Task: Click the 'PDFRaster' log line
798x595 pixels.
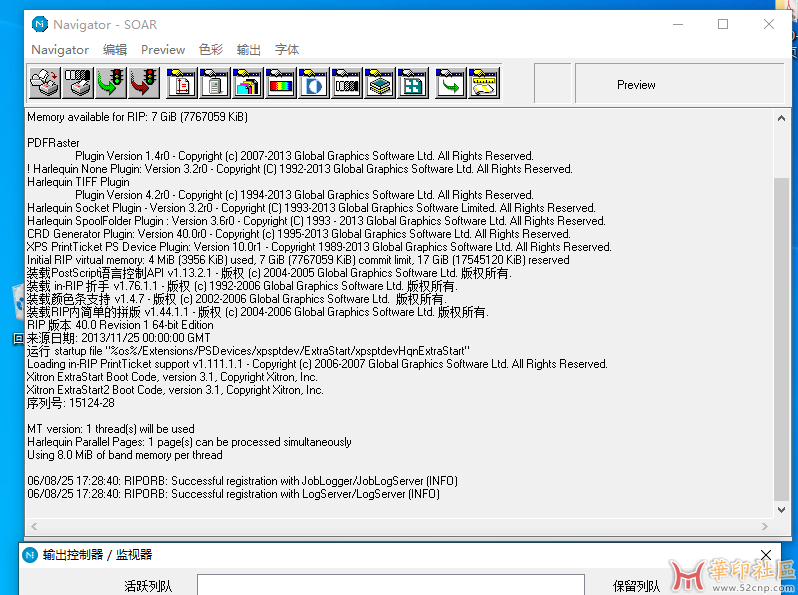Action: click(x=53, y=143)
